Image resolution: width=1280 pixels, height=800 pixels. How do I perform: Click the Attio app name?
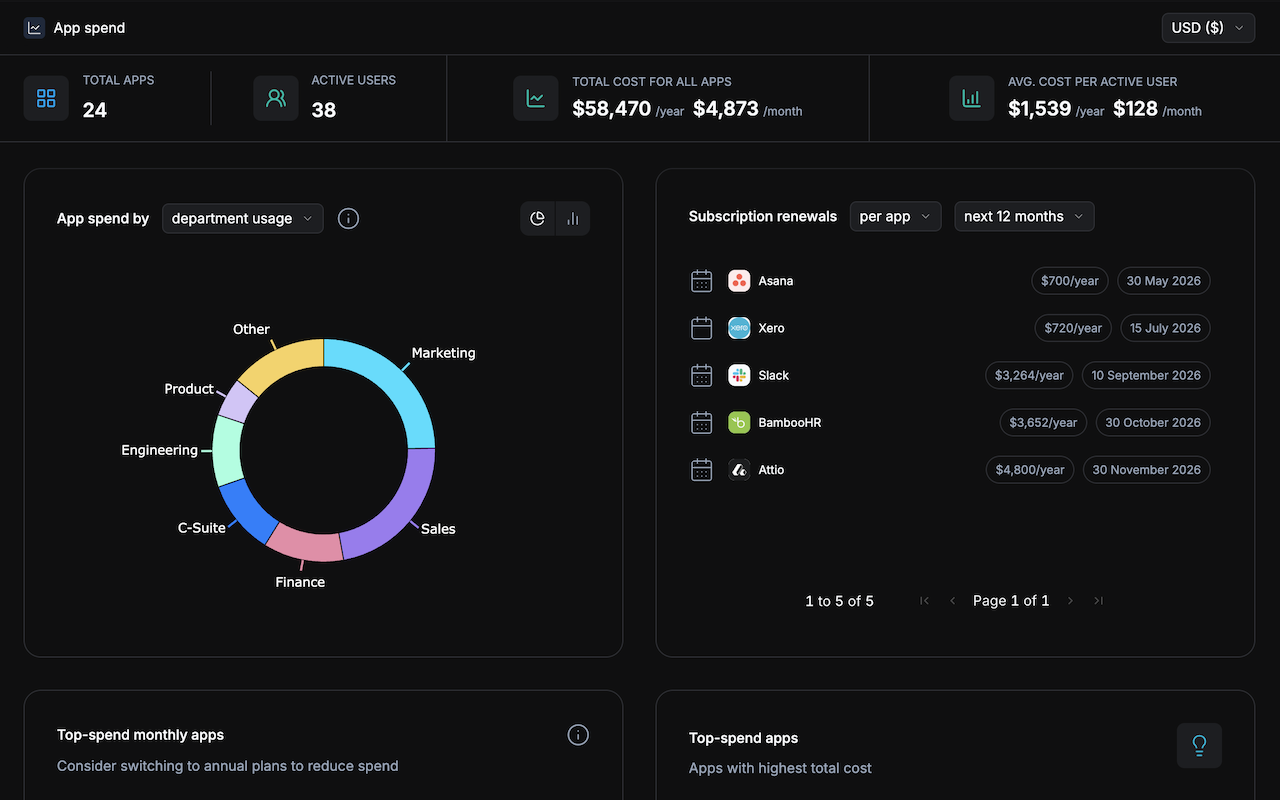771,469
